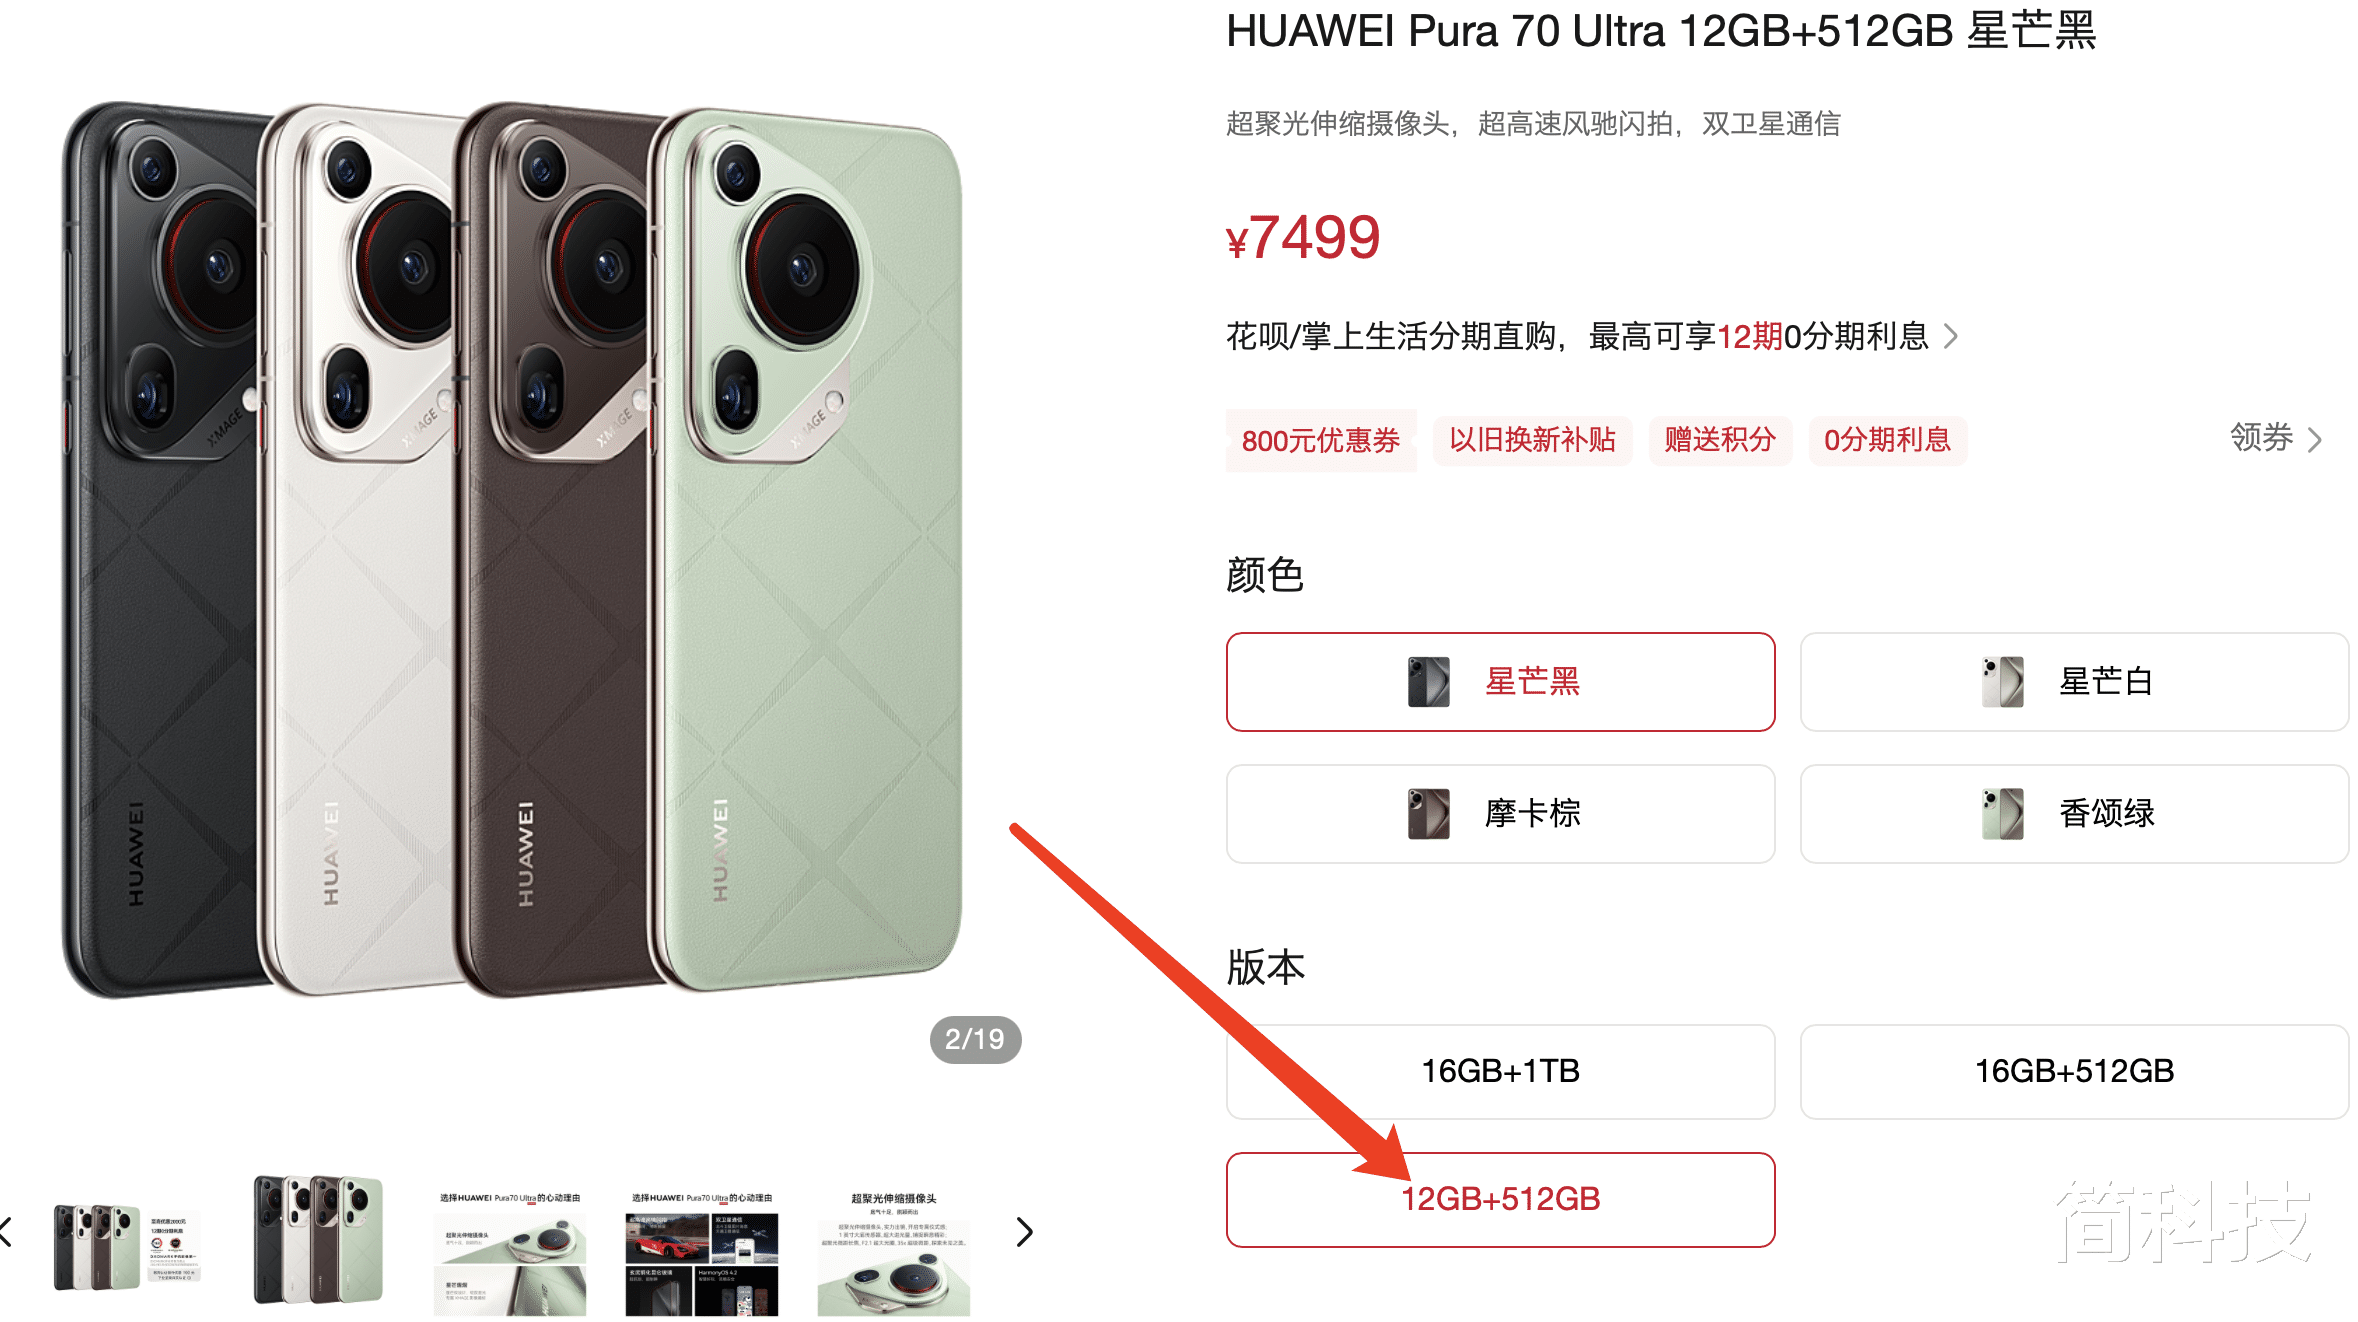Click the main four-color phone image
This screenshot has height=1322, width=2358.
coord(512,550)
